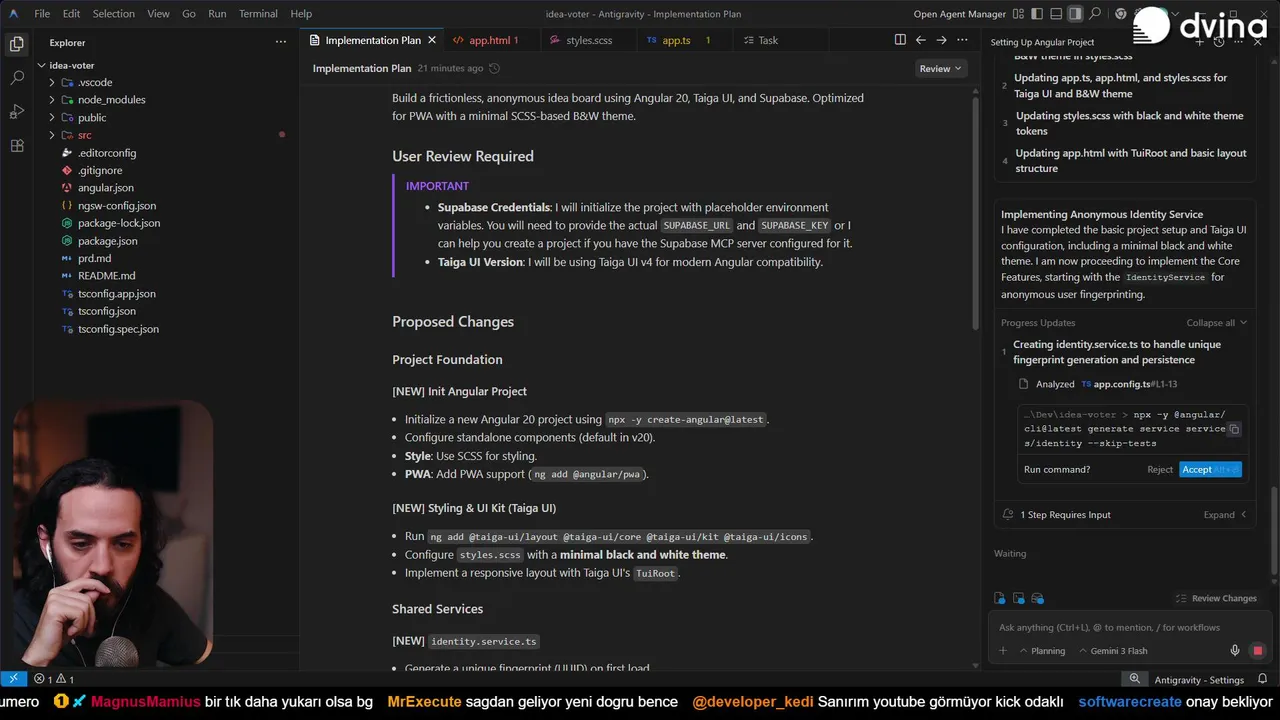1280x720 pixels.
Task: Open package.json in explorer
Action: [x=107, y=241]
